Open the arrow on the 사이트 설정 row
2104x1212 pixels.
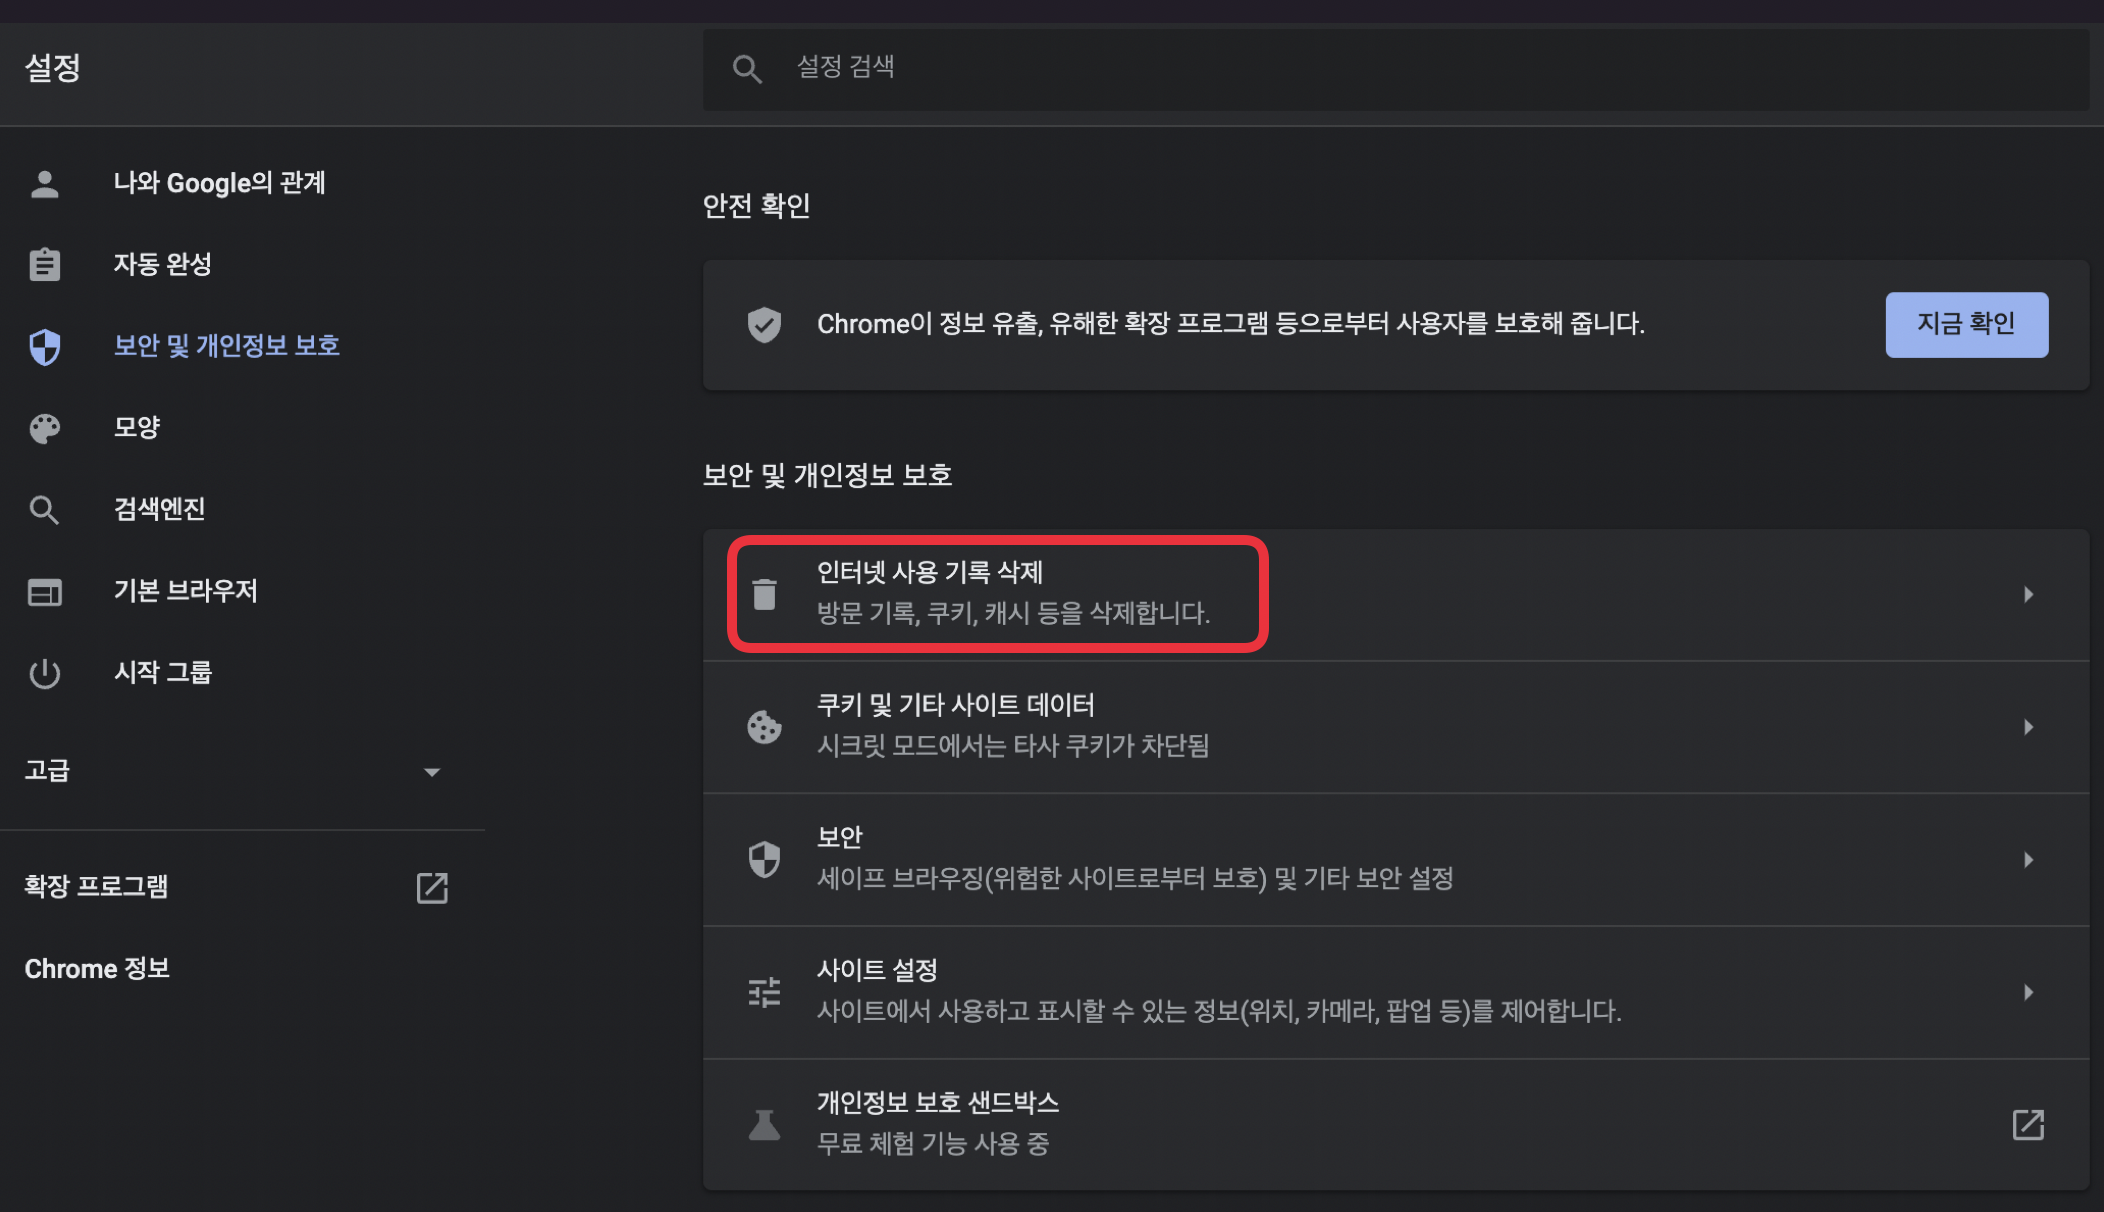(x=2028, y=992)
